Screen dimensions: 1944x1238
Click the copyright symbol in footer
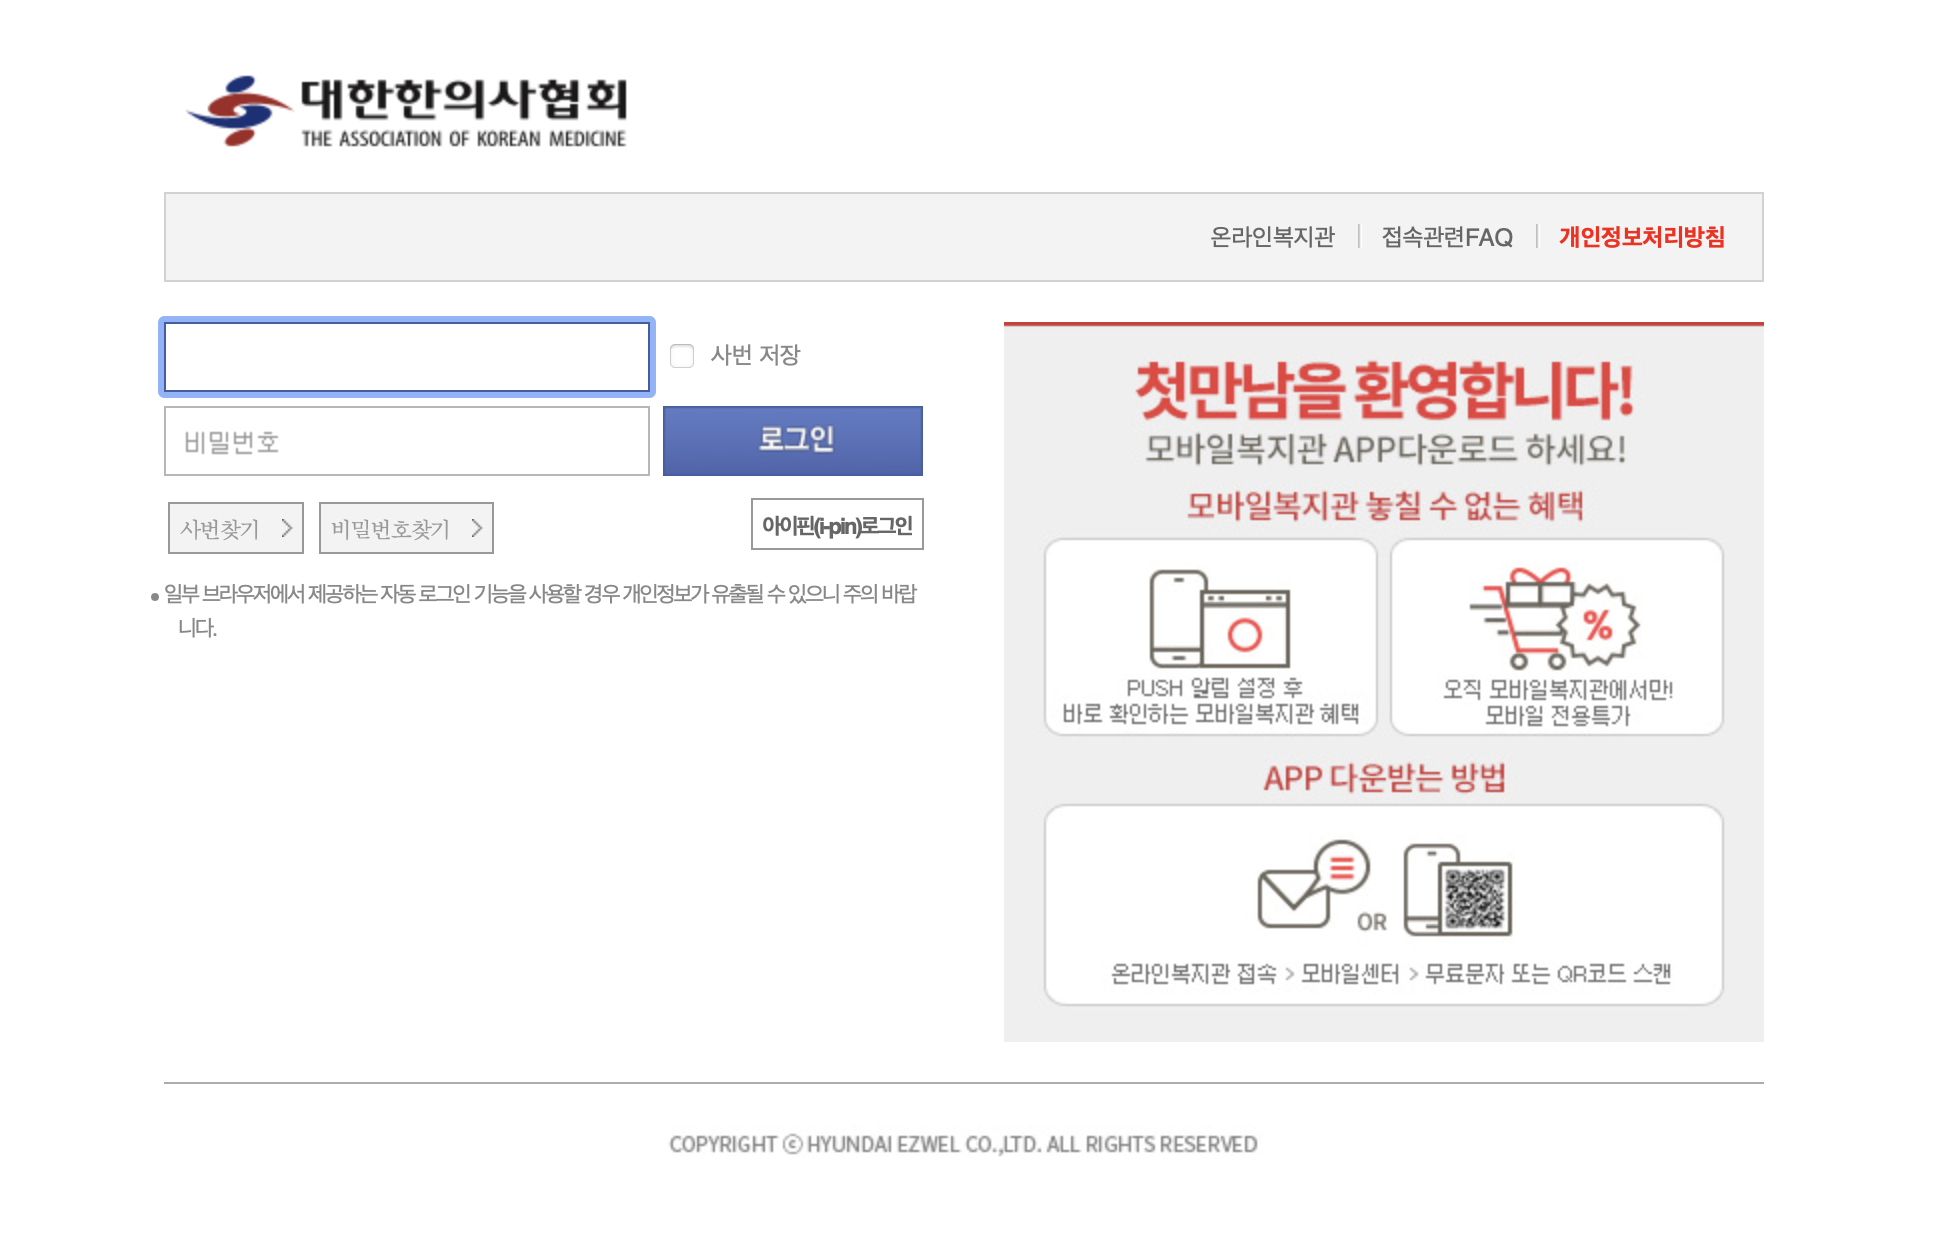pos(792,1144)
